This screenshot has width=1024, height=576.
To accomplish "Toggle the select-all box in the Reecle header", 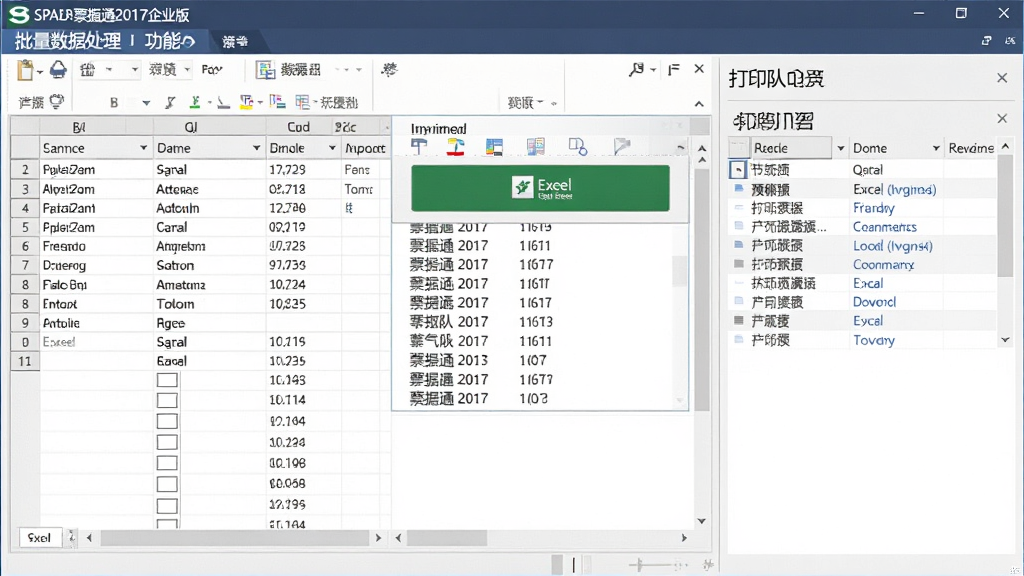I will click(738, 148).
